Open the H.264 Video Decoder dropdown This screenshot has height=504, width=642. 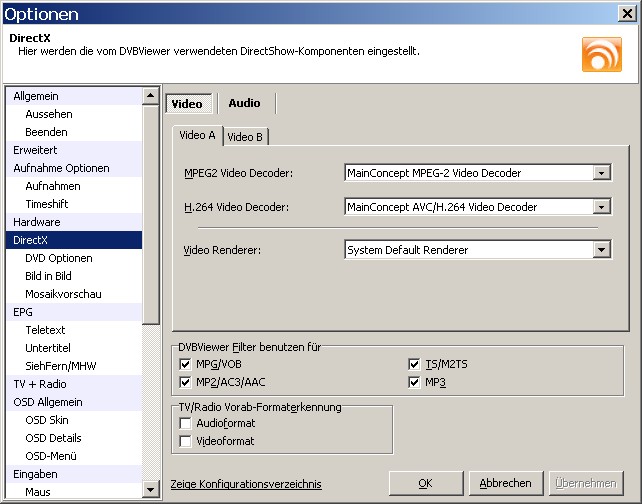[x=601, y=207]
